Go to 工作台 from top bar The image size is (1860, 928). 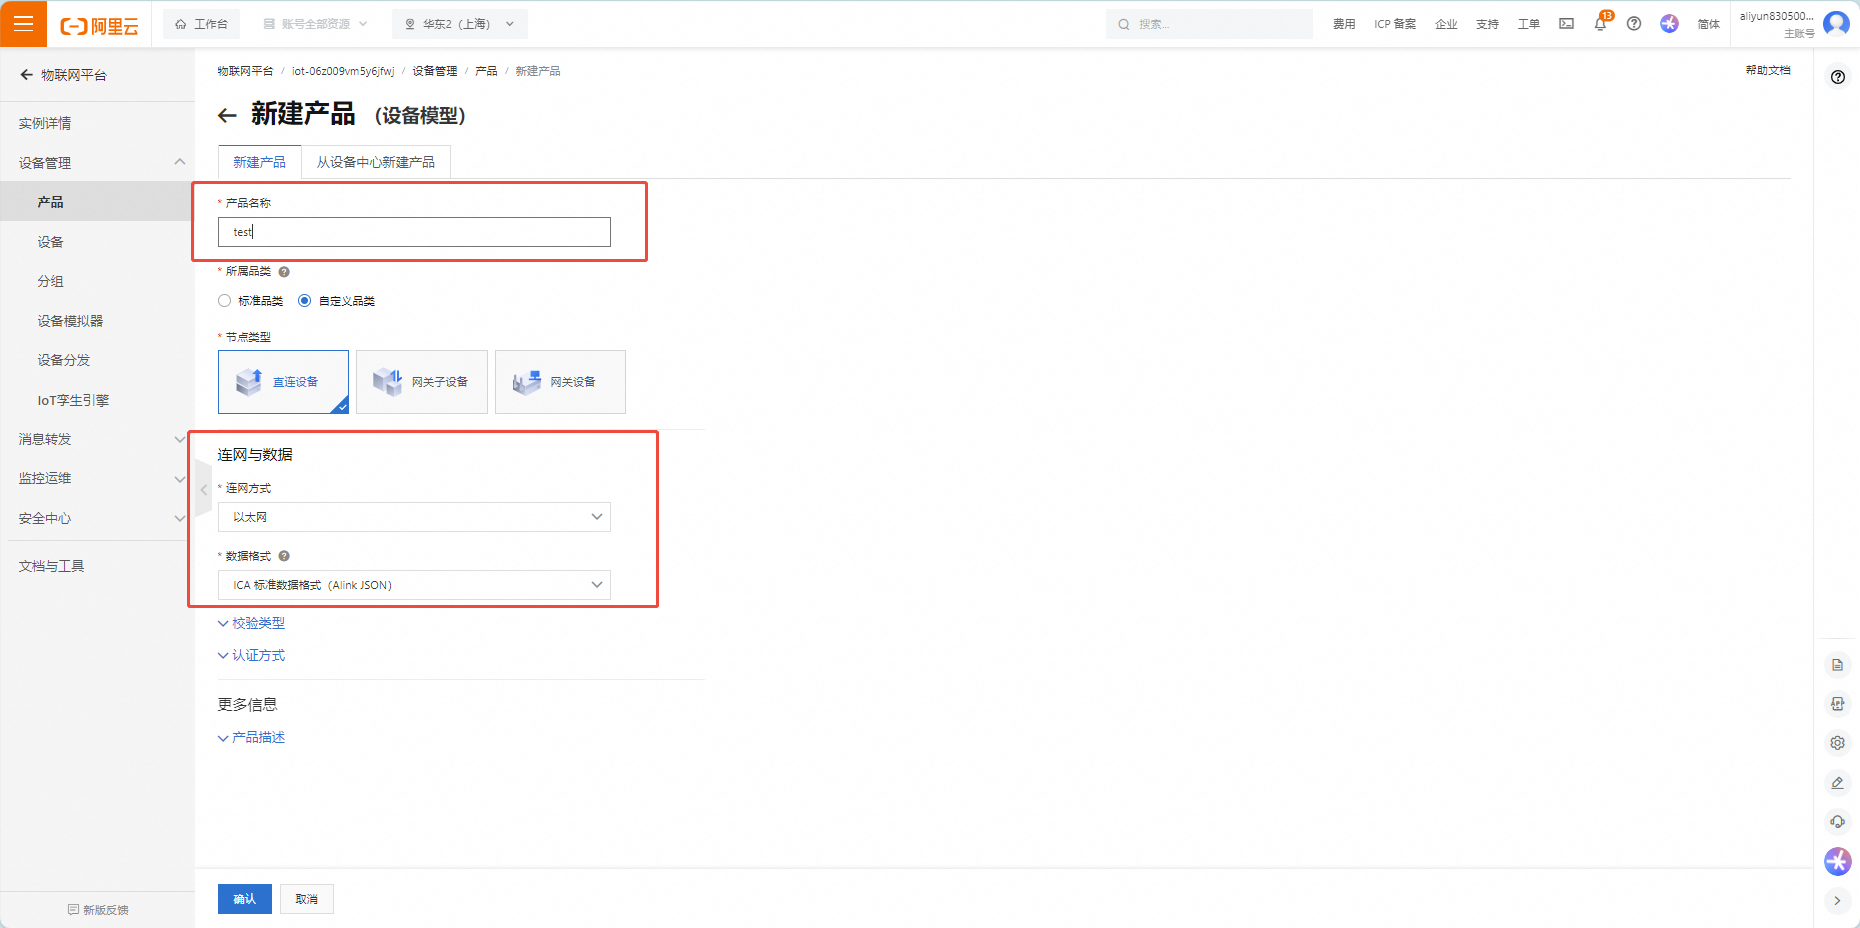(x=201, y=24)
